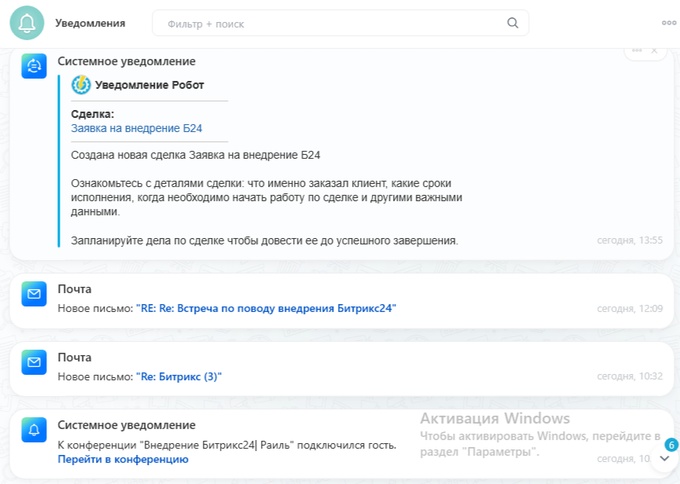Click bell icon of conference system notification
680x484 pixels.
tap(34, 430)
